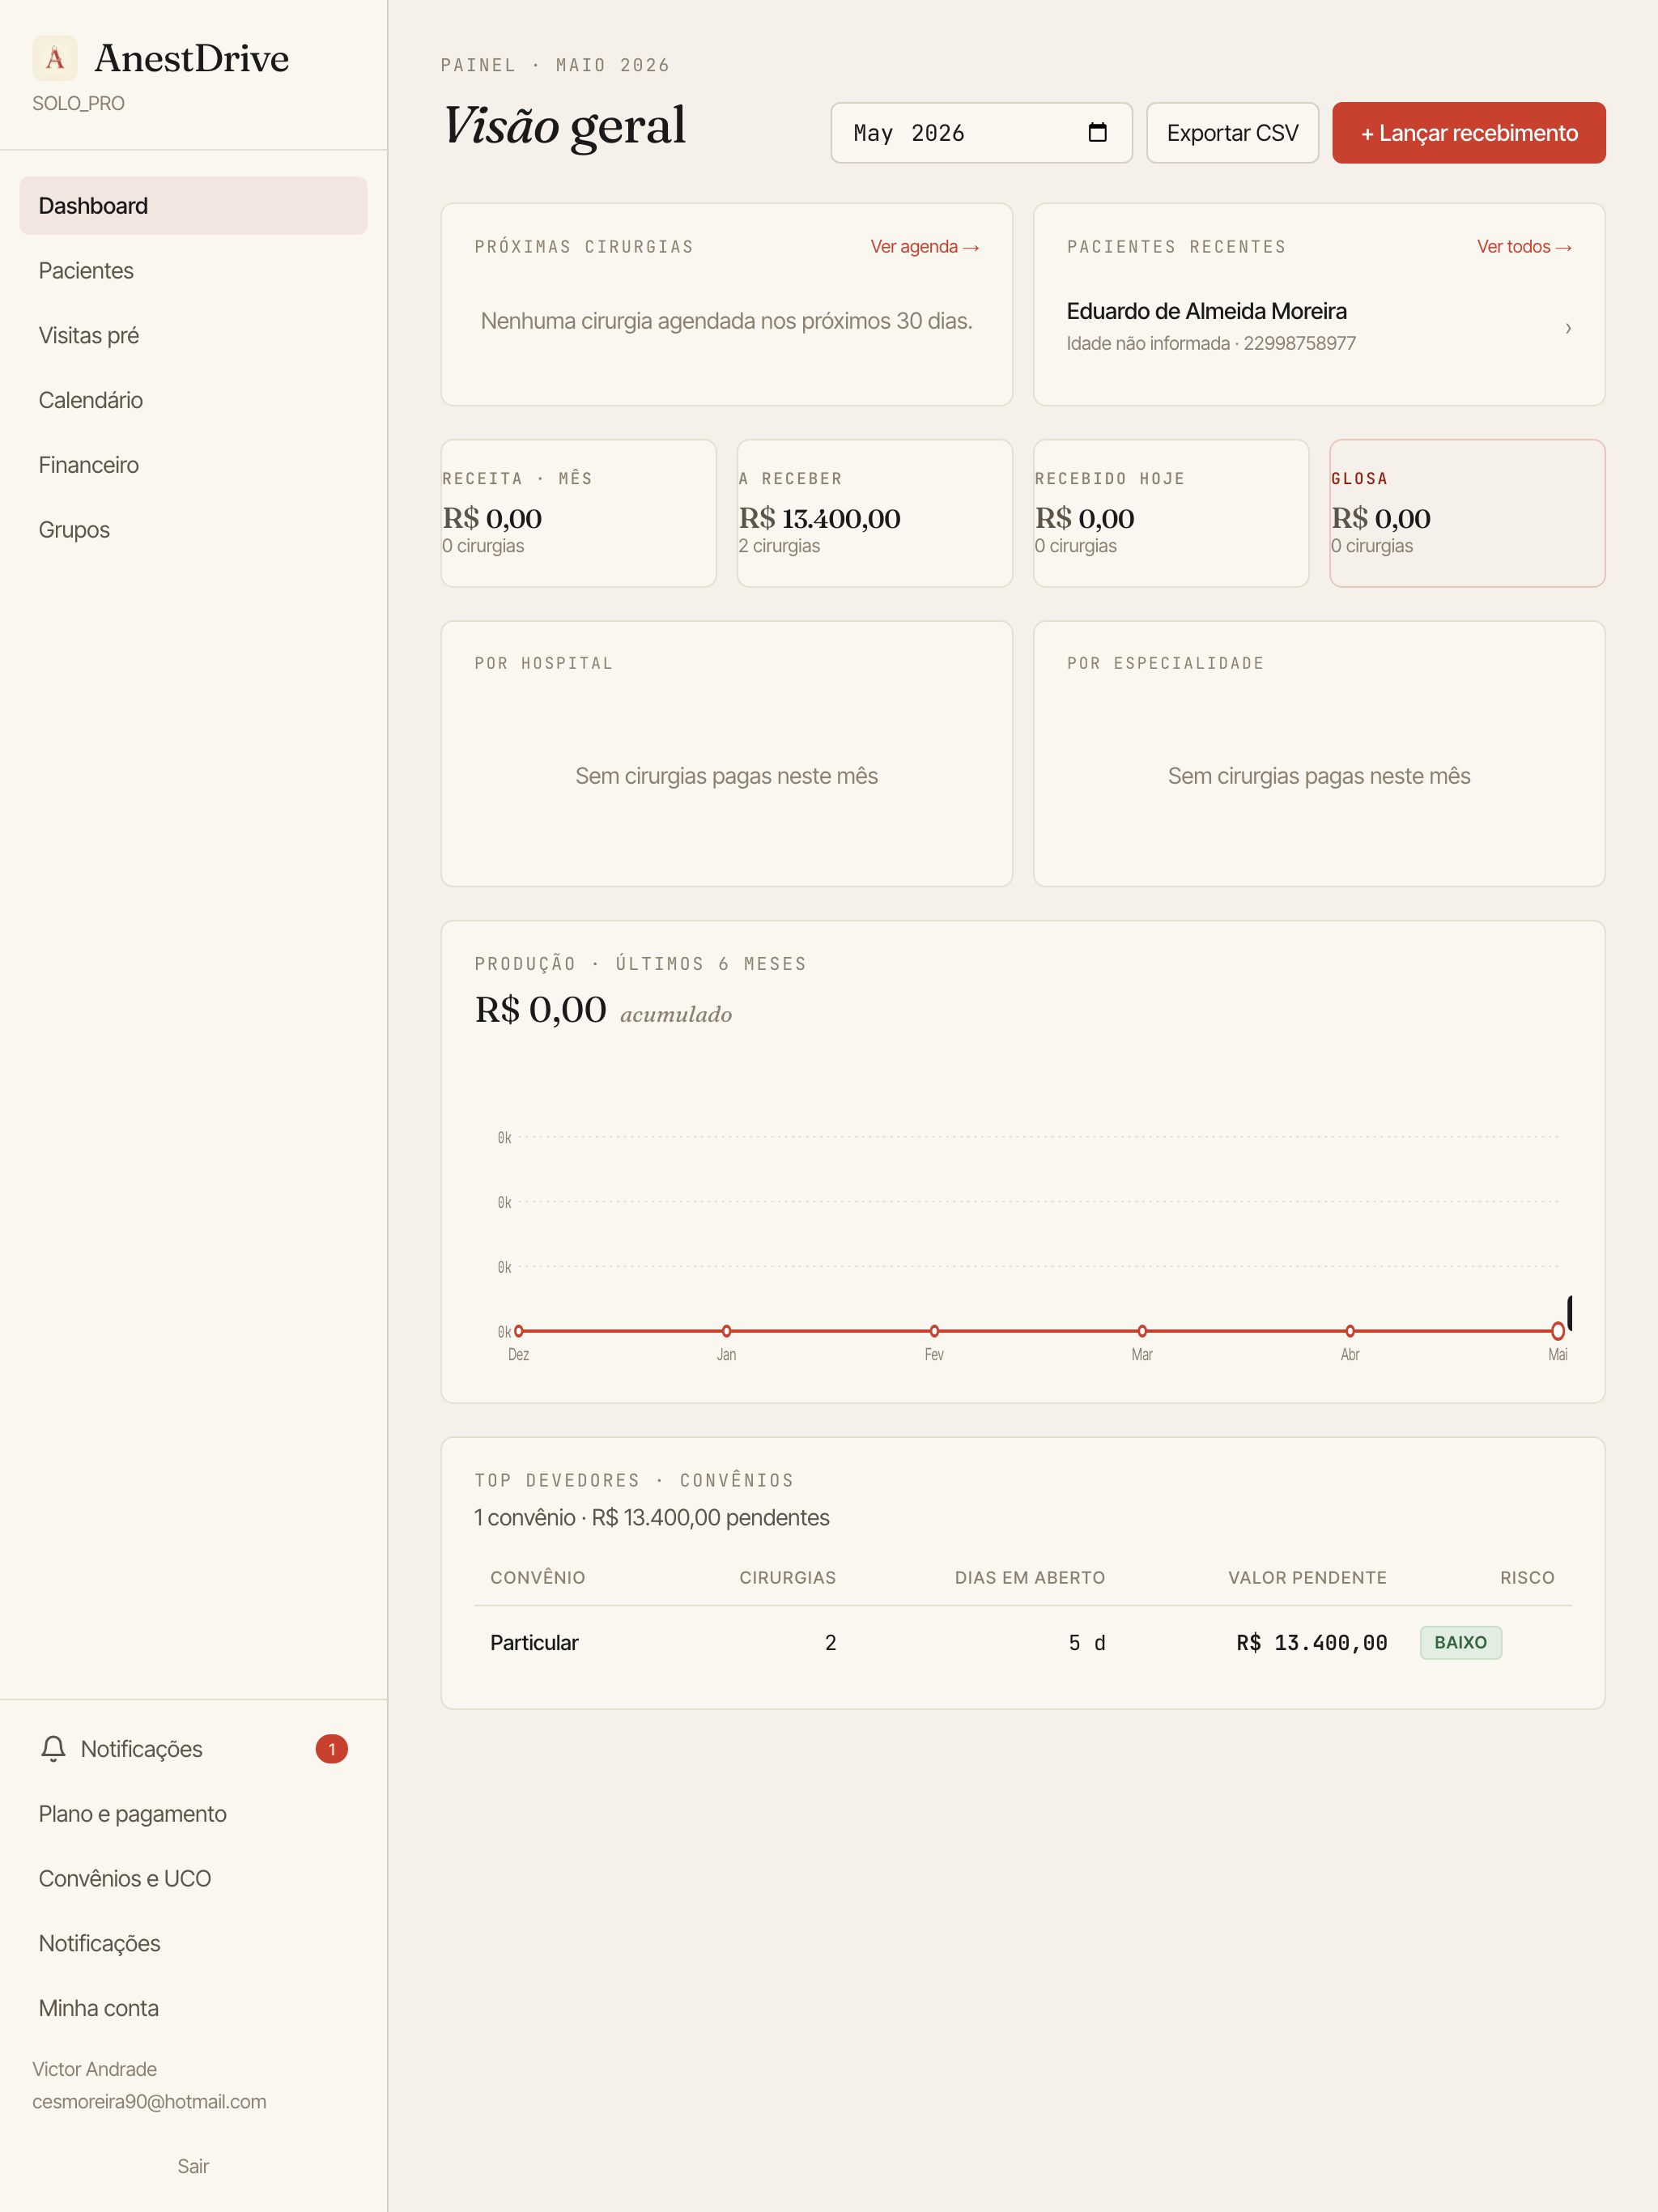Viewport: 1658px width, 2212px height.
Task: Click the patient phone 22998758977 text
Action: [x=1299, y=343]
